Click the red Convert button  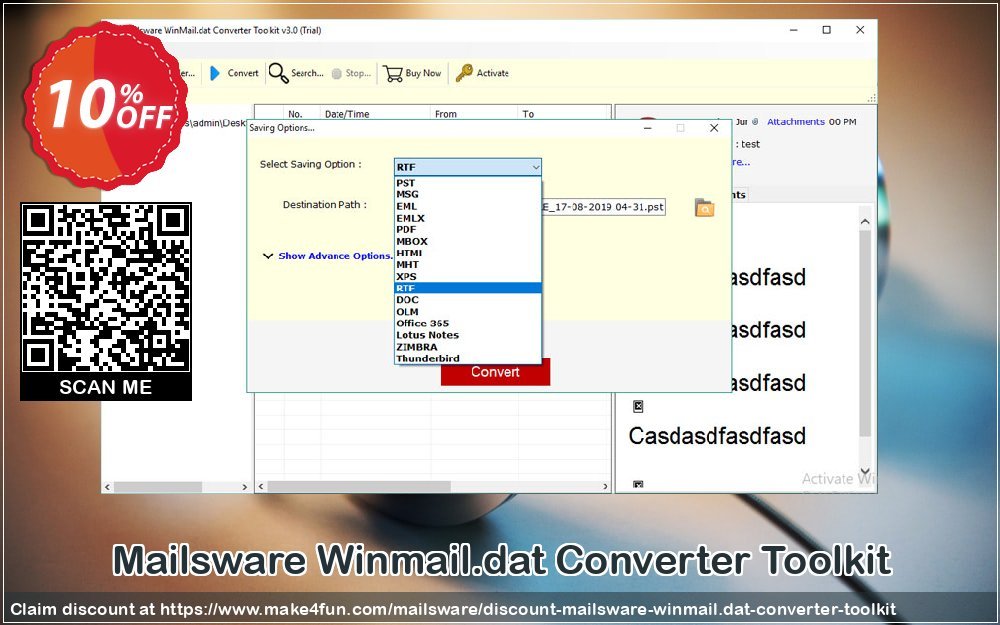click(x=495, y=372)
